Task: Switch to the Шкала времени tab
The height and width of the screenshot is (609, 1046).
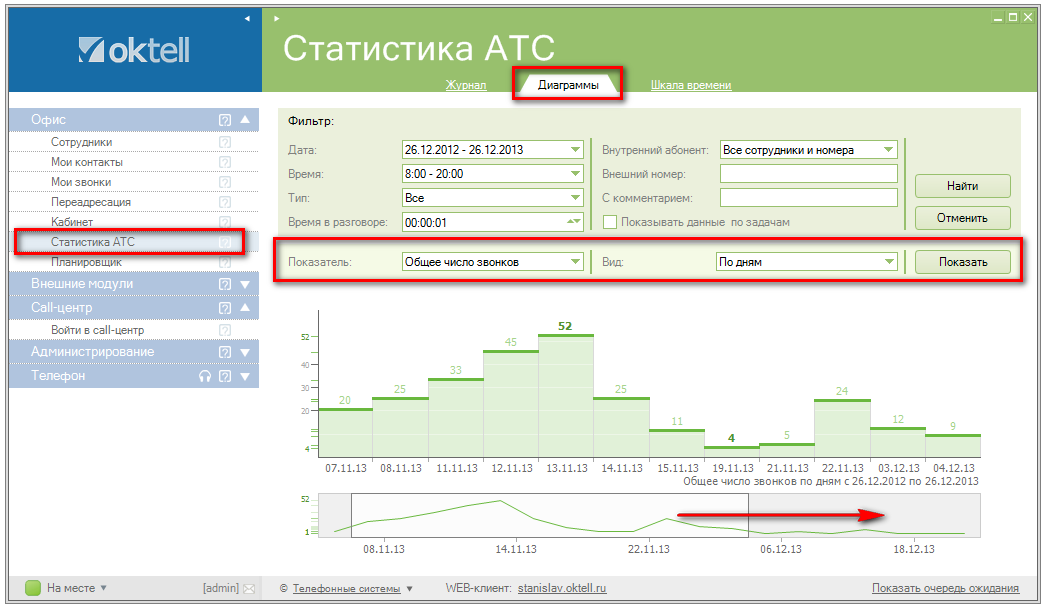Action: (690, 85)
